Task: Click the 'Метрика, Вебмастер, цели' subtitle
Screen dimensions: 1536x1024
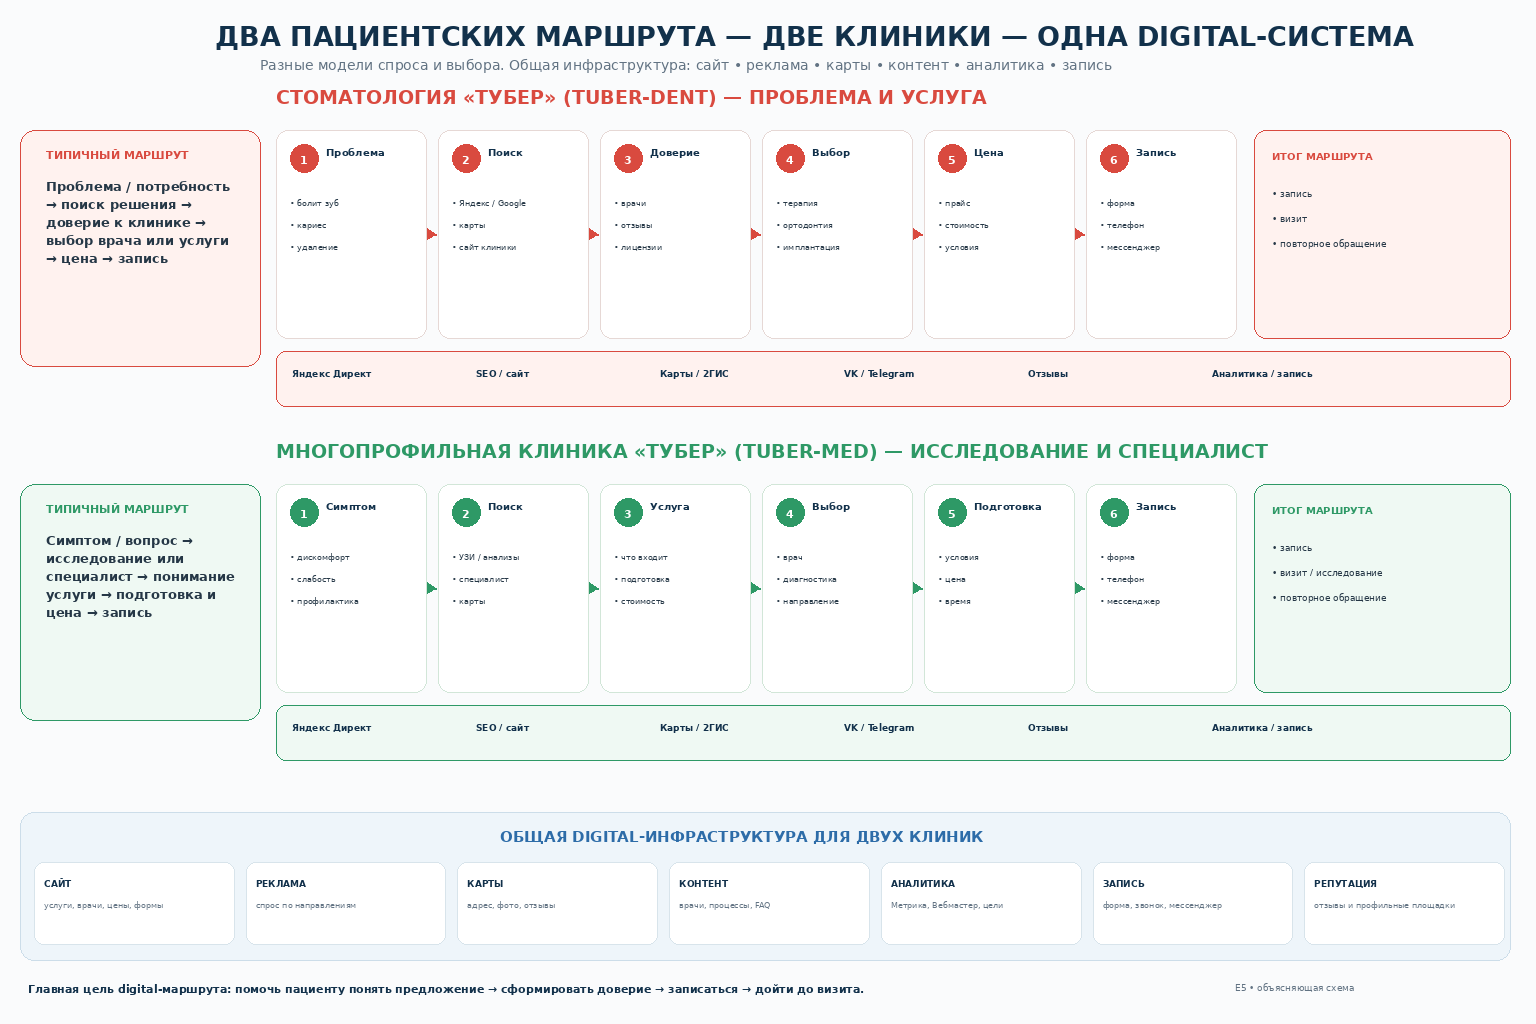Action: coord(946,906)
